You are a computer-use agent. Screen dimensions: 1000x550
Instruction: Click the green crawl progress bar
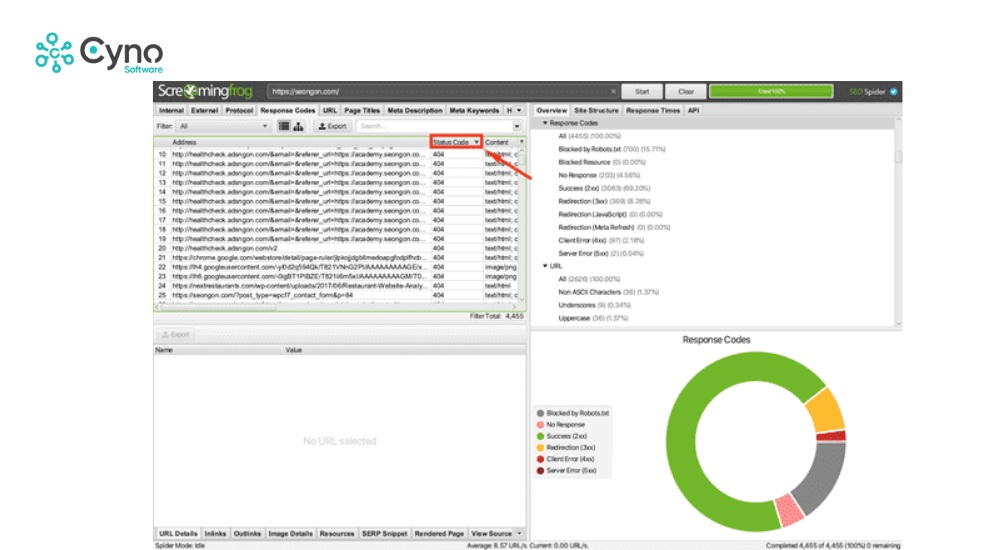pyautogui.click(x=770, y=91)
